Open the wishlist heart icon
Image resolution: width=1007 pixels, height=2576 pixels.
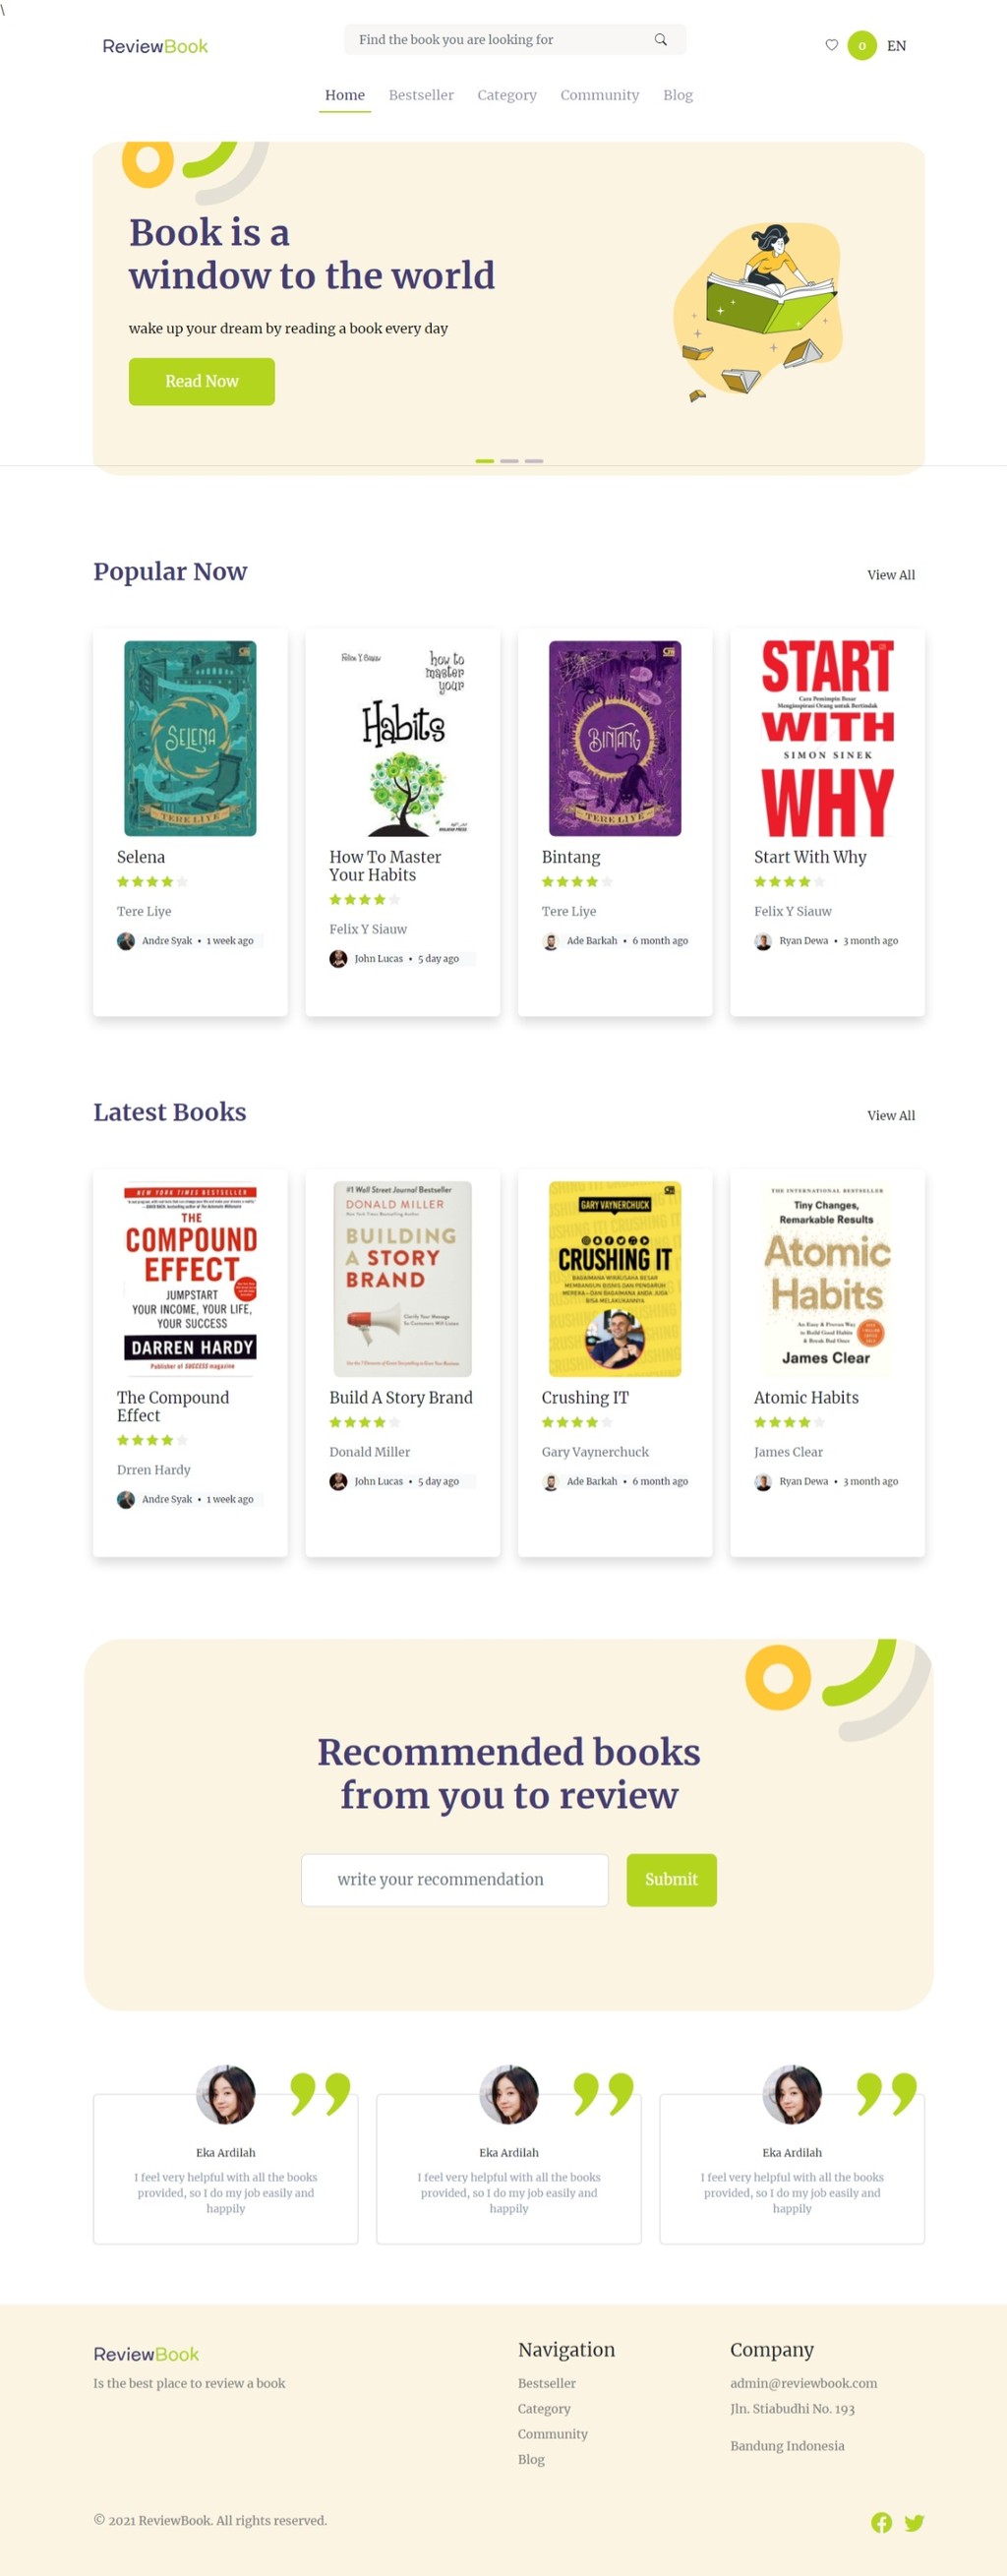click(831, 45)
